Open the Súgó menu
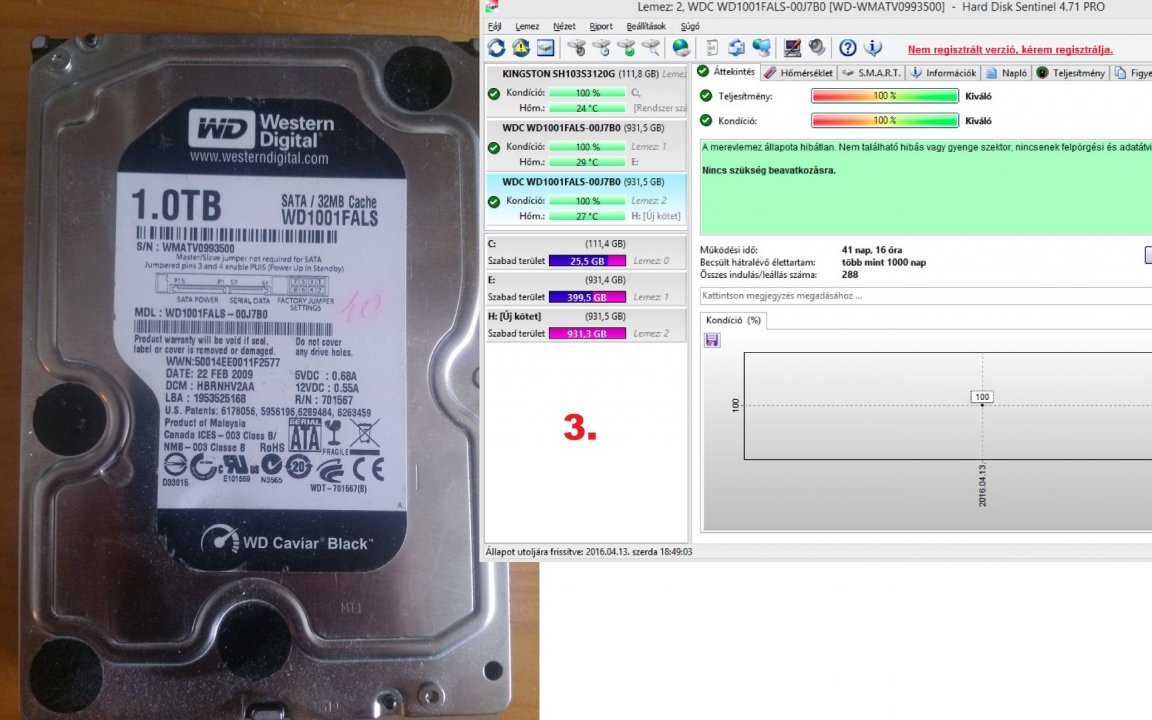This screenshot has width=1152, height=720. [x=690, y=26]
